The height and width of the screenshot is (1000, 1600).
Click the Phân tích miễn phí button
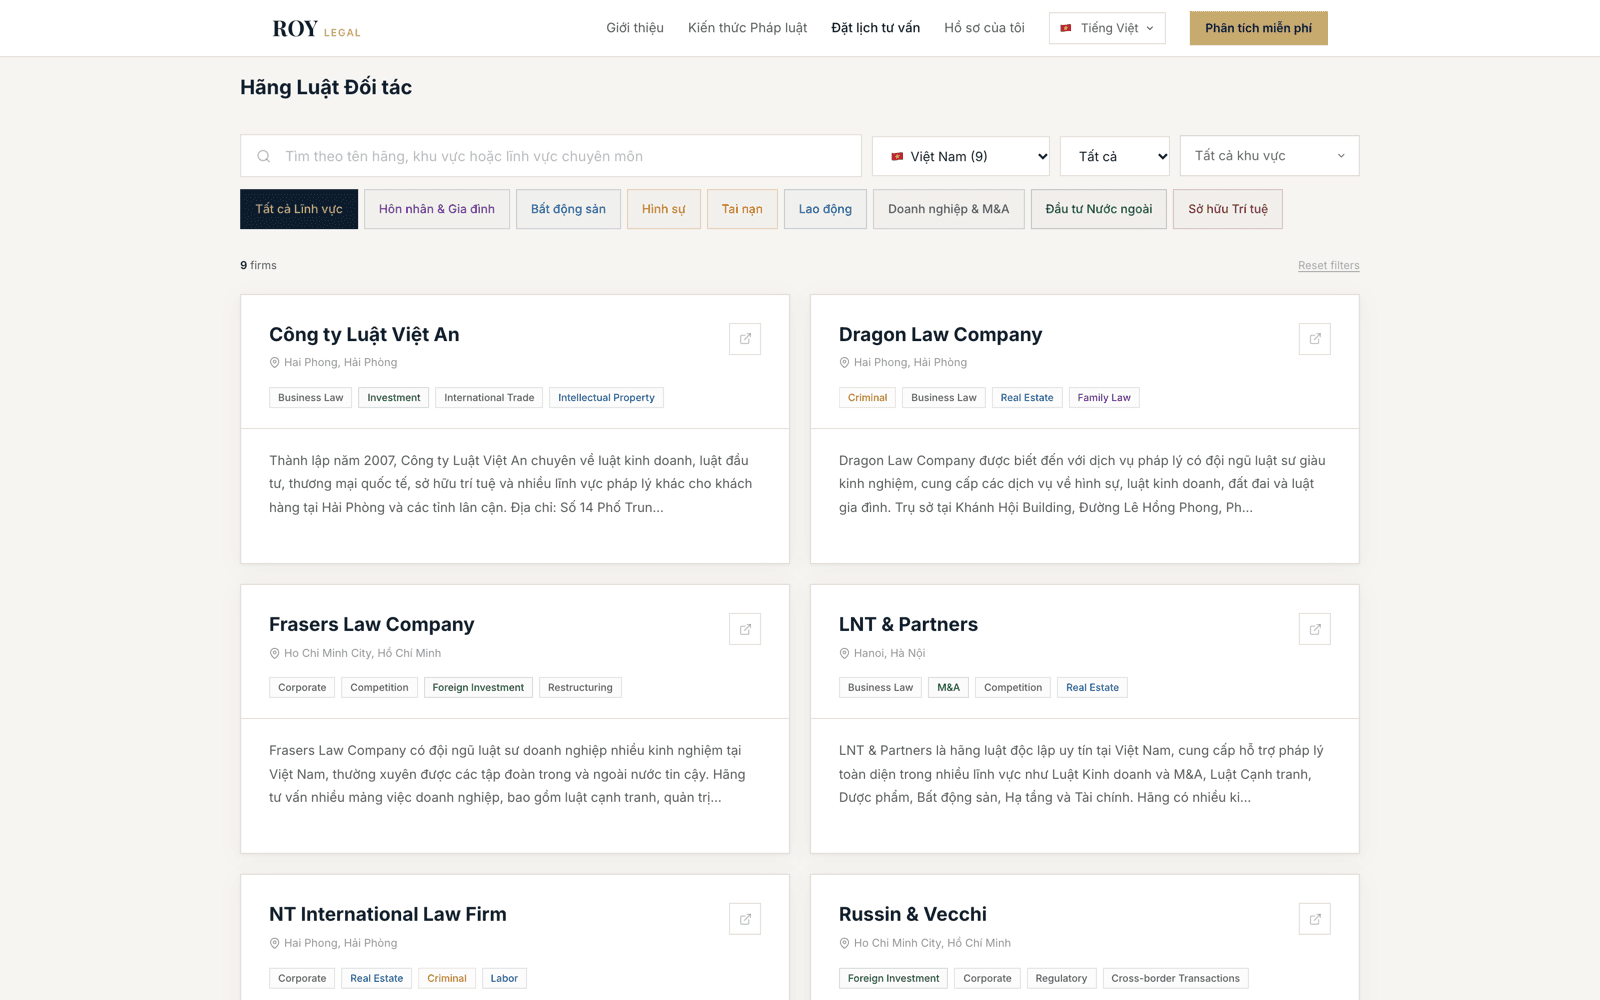[x=1258, y=28]
